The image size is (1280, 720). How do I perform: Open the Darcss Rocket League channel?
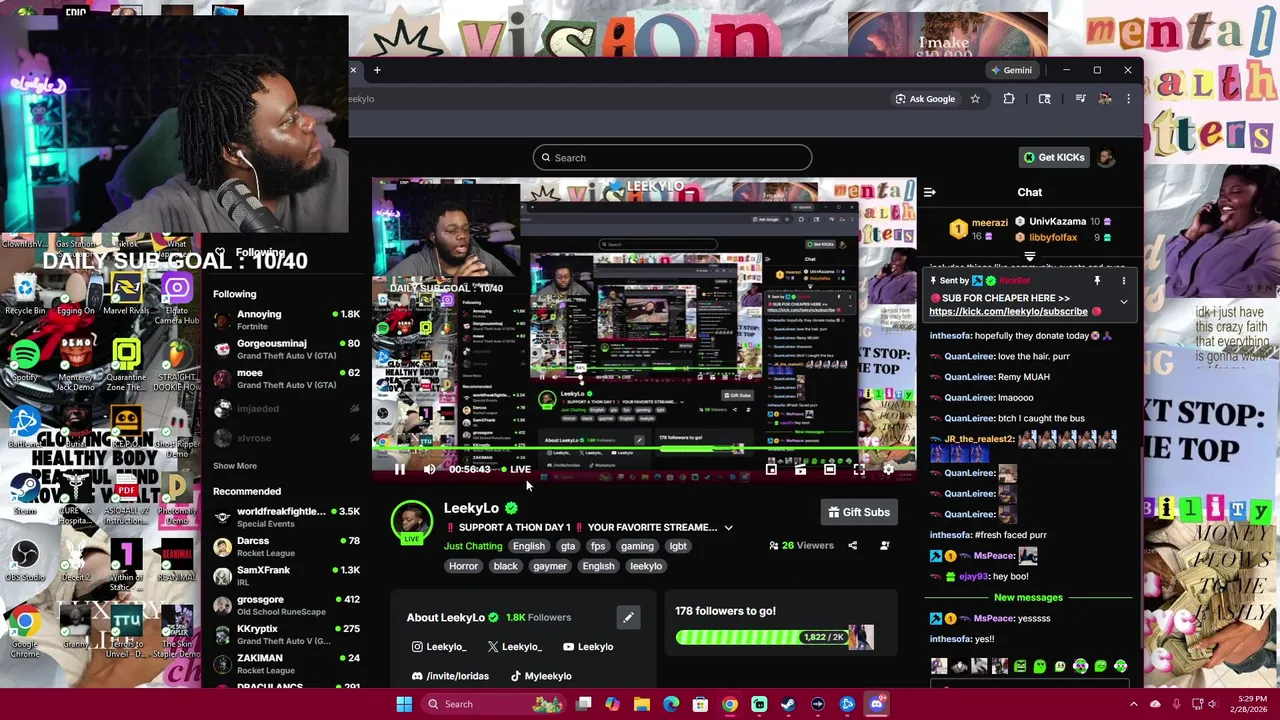pos(285,546)
